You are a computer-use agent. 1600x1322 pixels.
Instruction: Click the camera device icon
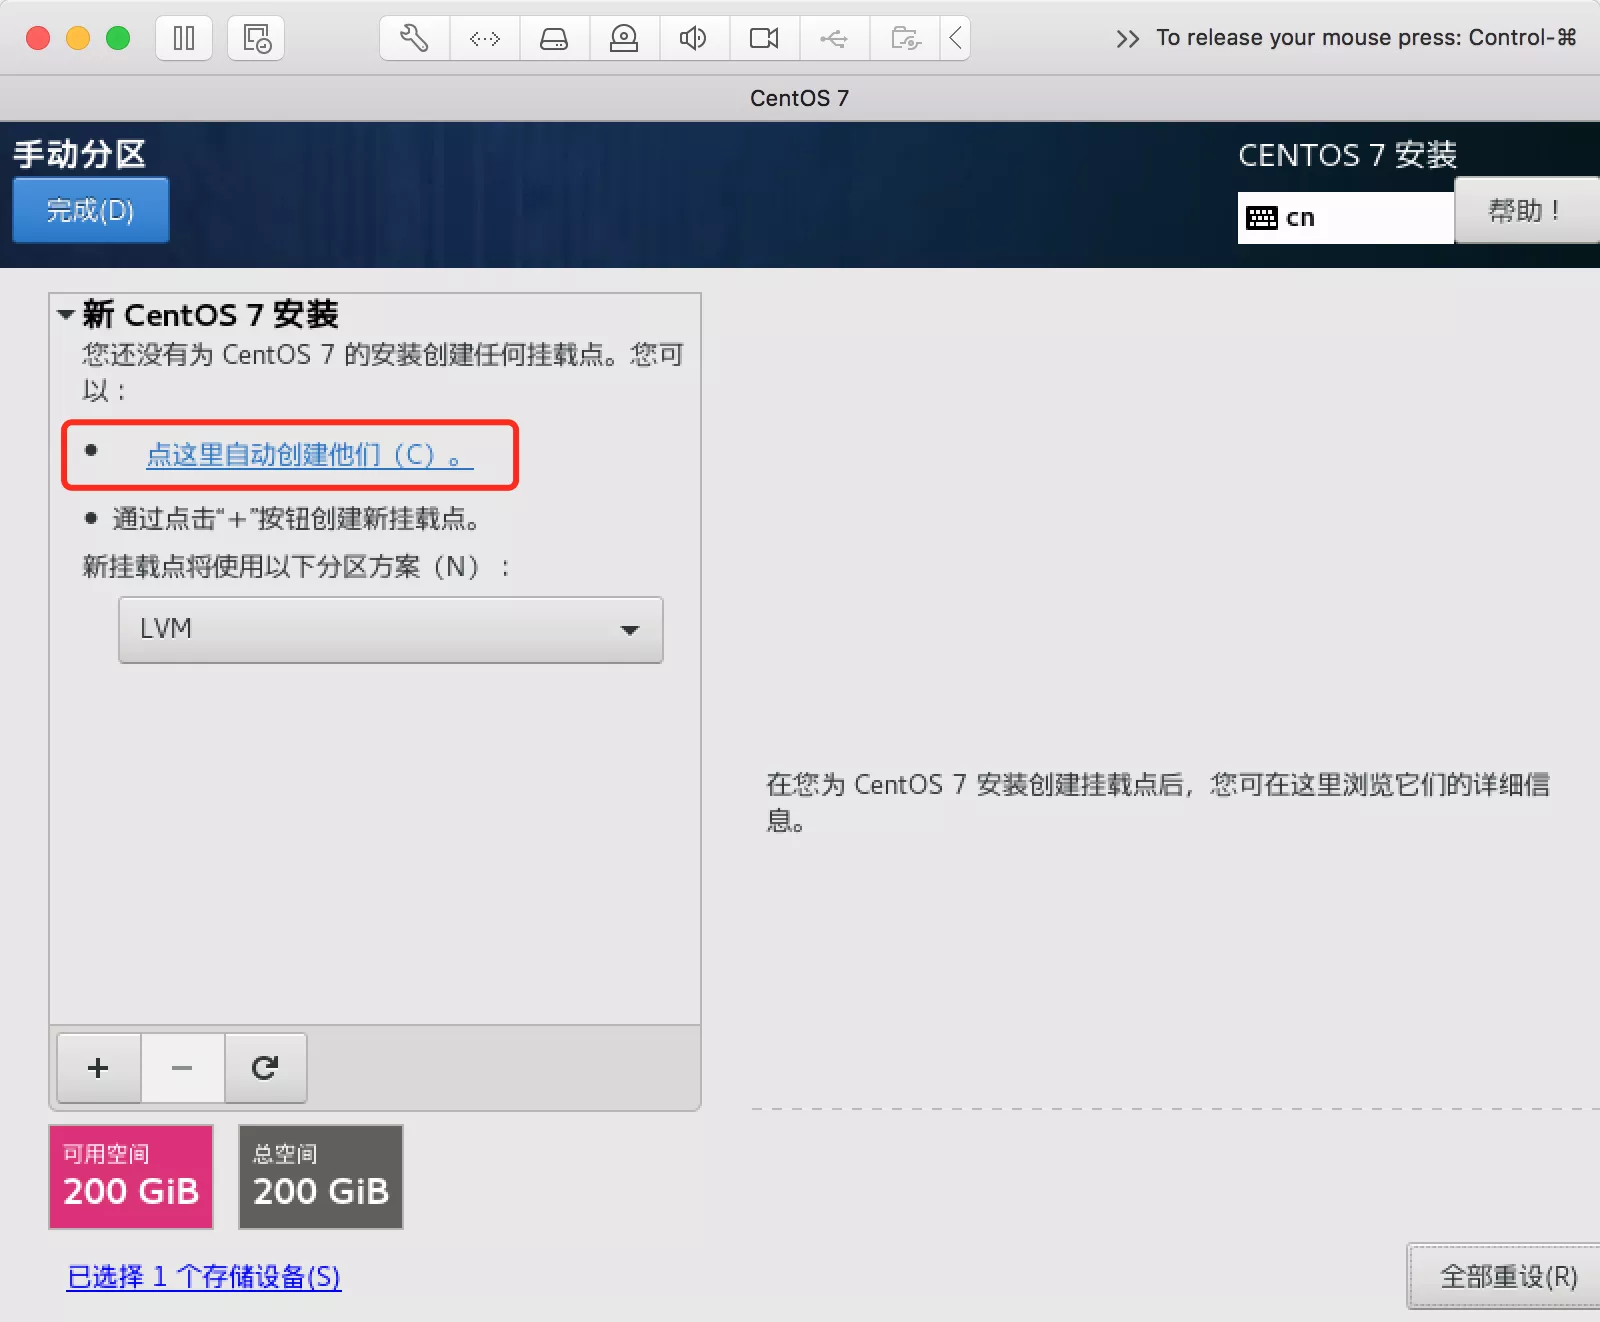point(764,39)
